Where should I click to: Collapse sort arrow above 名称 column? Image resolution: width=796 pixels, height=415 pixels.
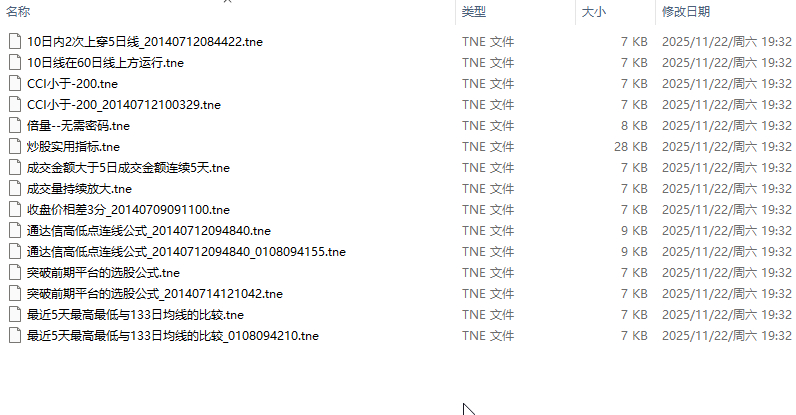click(x=227, y=2)
